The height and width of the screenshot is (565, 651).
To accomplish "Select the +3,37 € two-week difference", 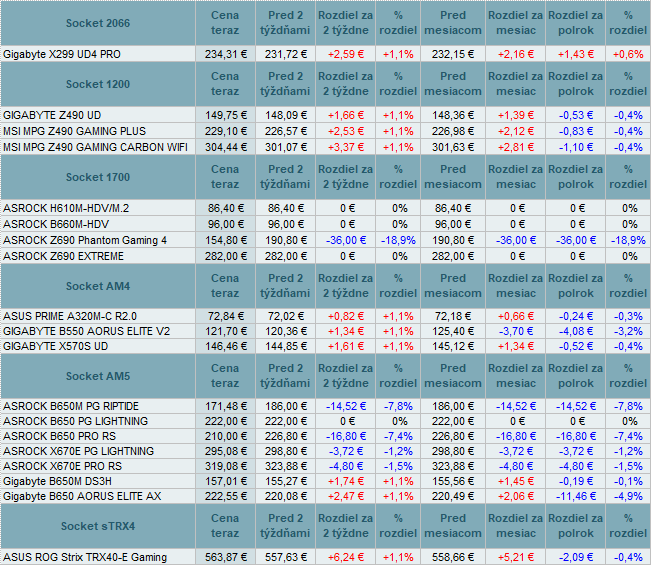I will (345, 147).
